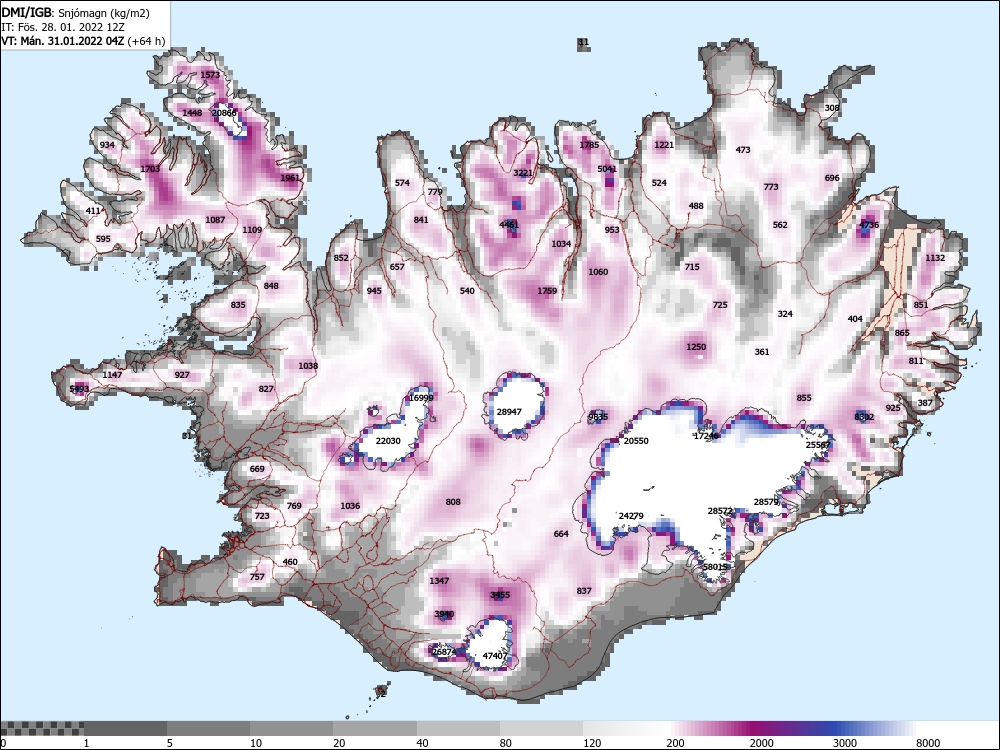This screenshot has height=750, width=1000.
Task: Click the blue legend gradient between 3000 and 8000
Action: tap(874, 728)
